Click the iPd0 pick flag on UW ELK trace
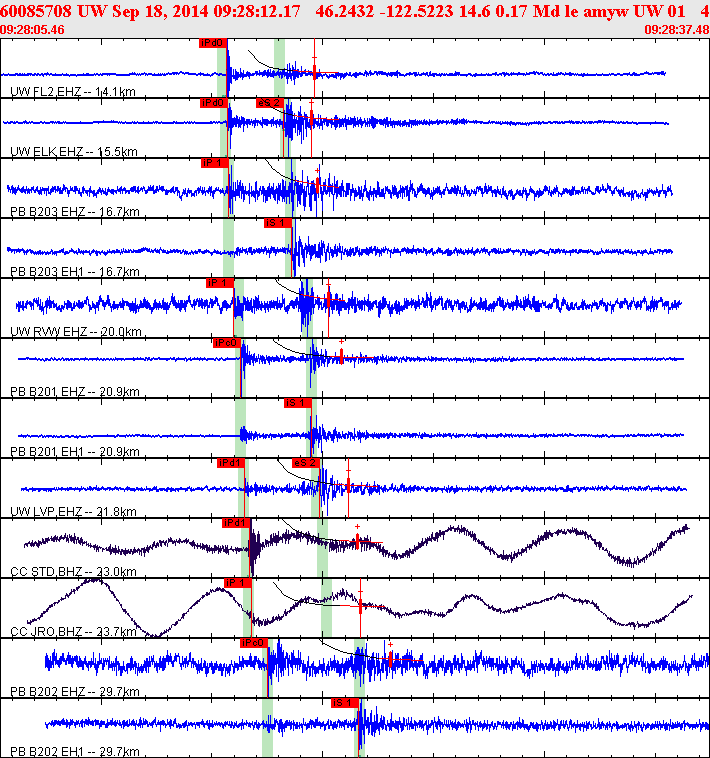The image size is (710, 758). [x=214, y=103]
